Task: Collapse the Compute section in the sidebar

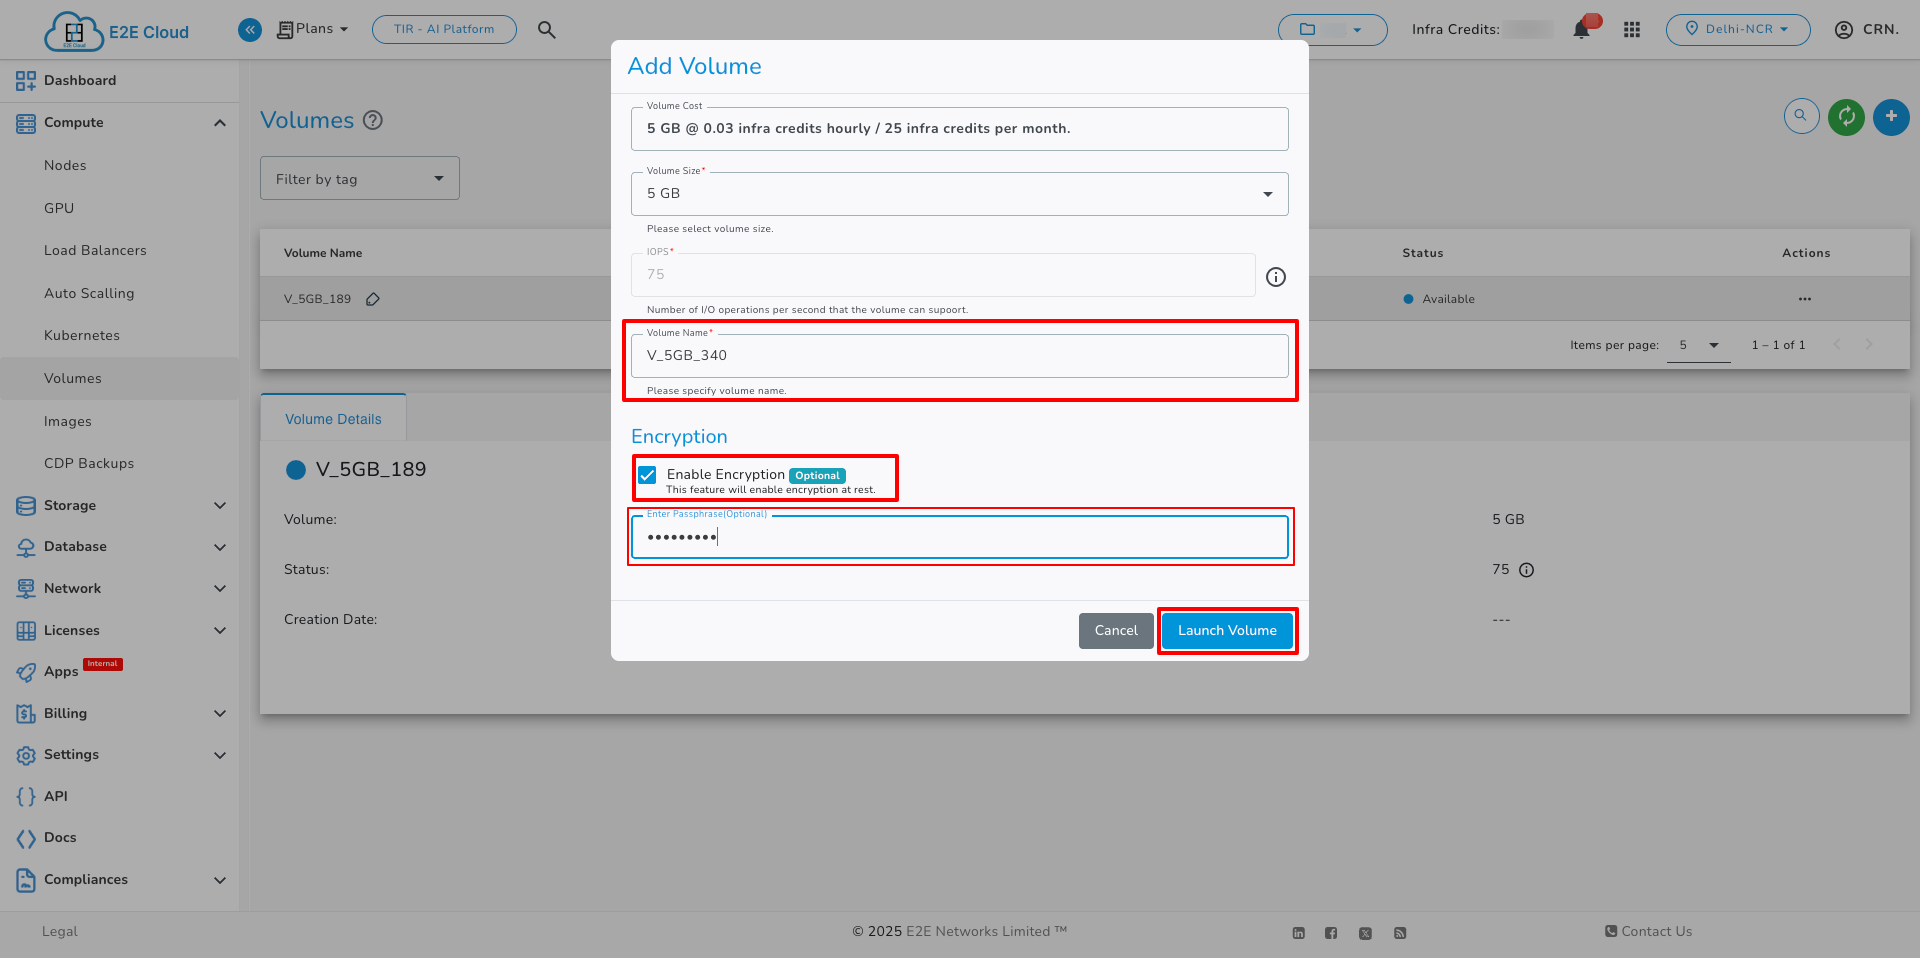Action: coord(219,122)
